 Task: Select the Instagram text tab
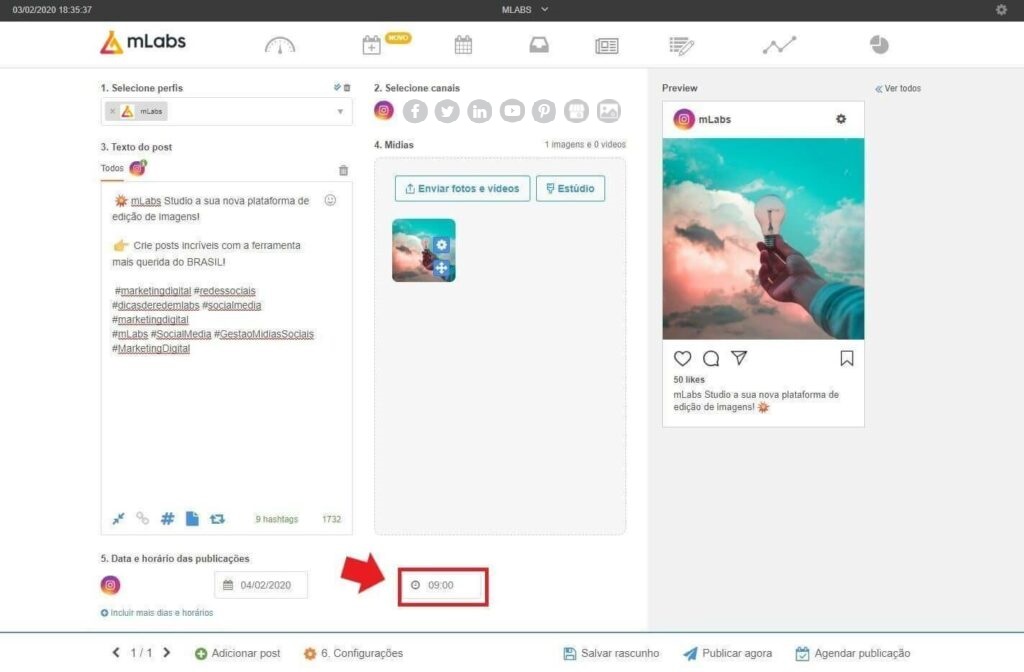tap(138, 168)
